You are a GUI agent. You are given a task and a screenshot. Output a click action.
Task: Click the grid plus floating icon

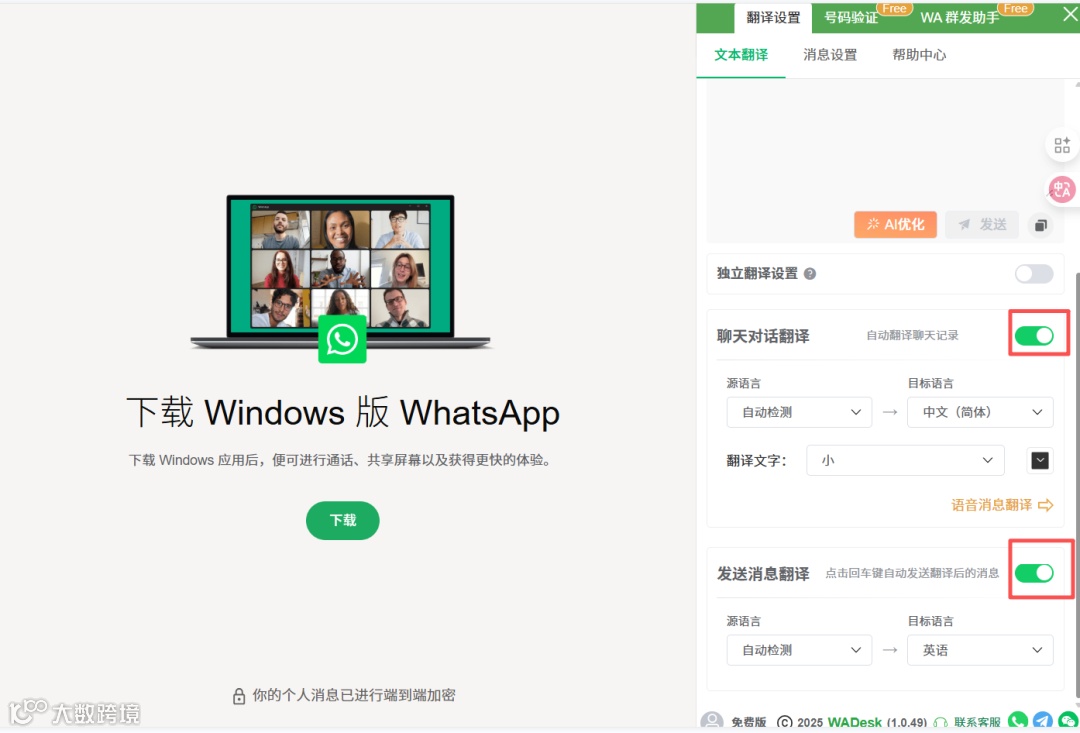1062,145
